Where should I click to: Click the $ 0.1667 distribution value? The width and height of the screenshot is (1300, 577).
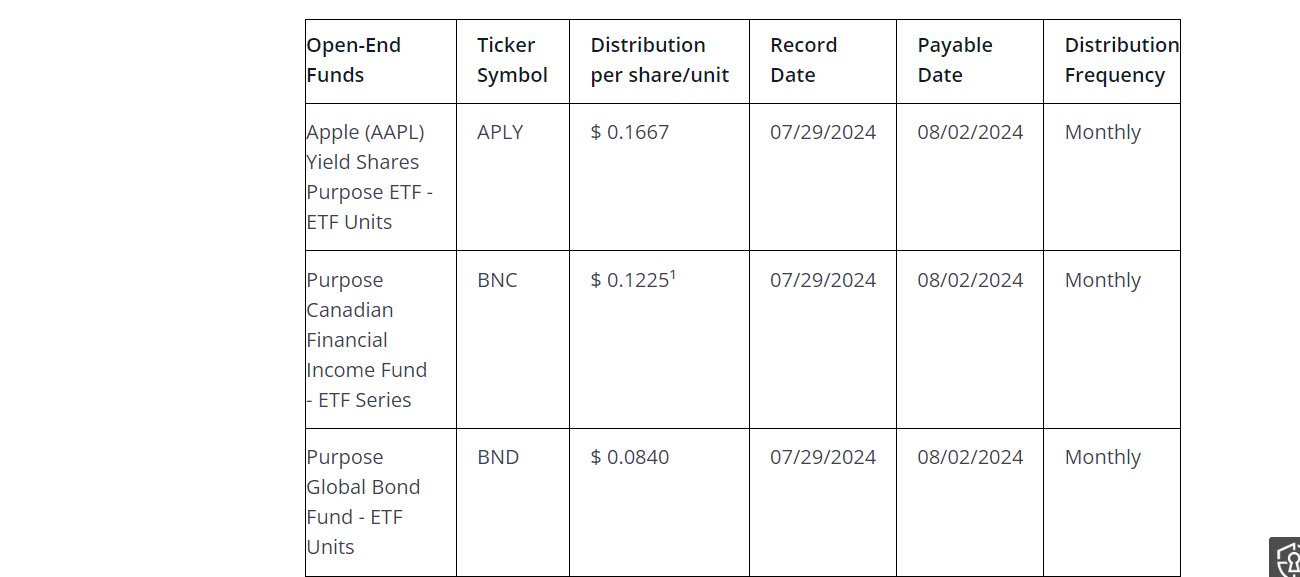630,132
